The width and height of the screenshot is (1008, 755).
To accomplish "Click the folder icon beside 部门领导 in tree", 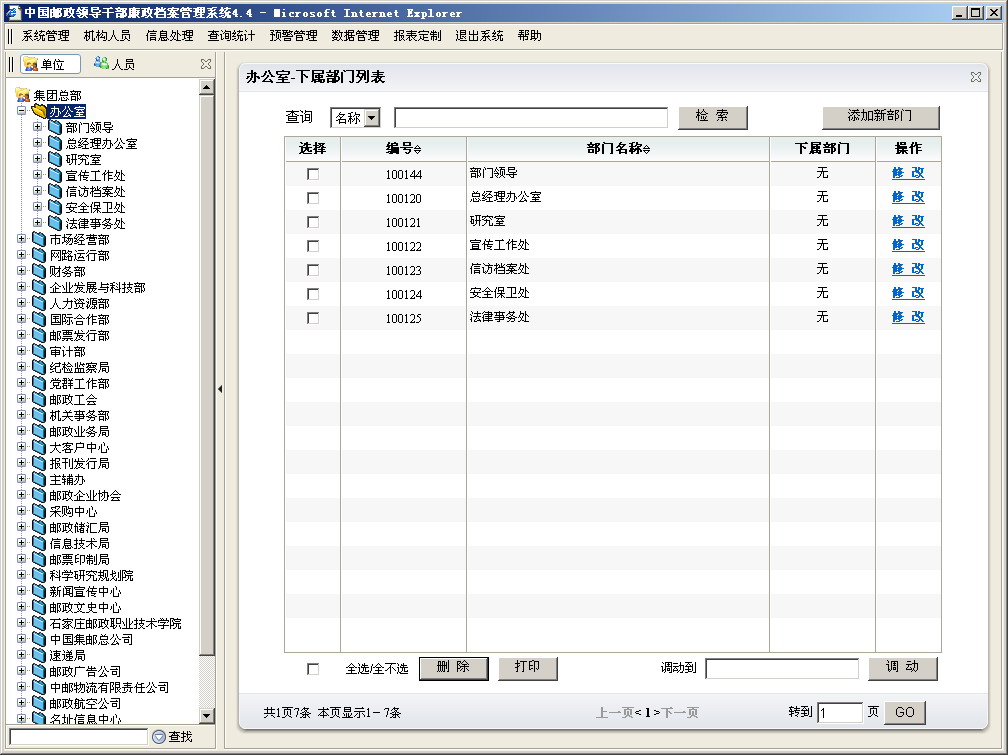I will 55,127.
